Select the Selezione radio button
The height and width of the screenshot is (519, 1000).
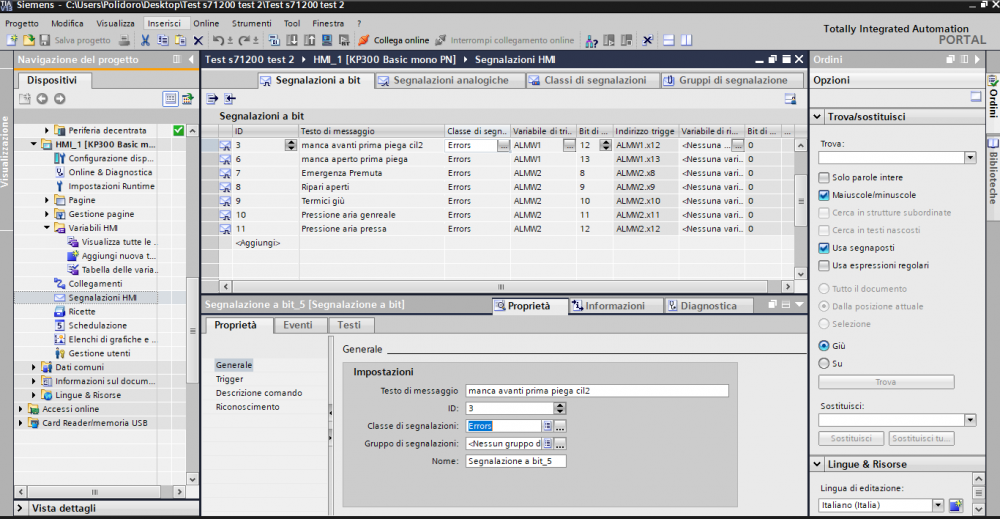click(x=824, y=324)
